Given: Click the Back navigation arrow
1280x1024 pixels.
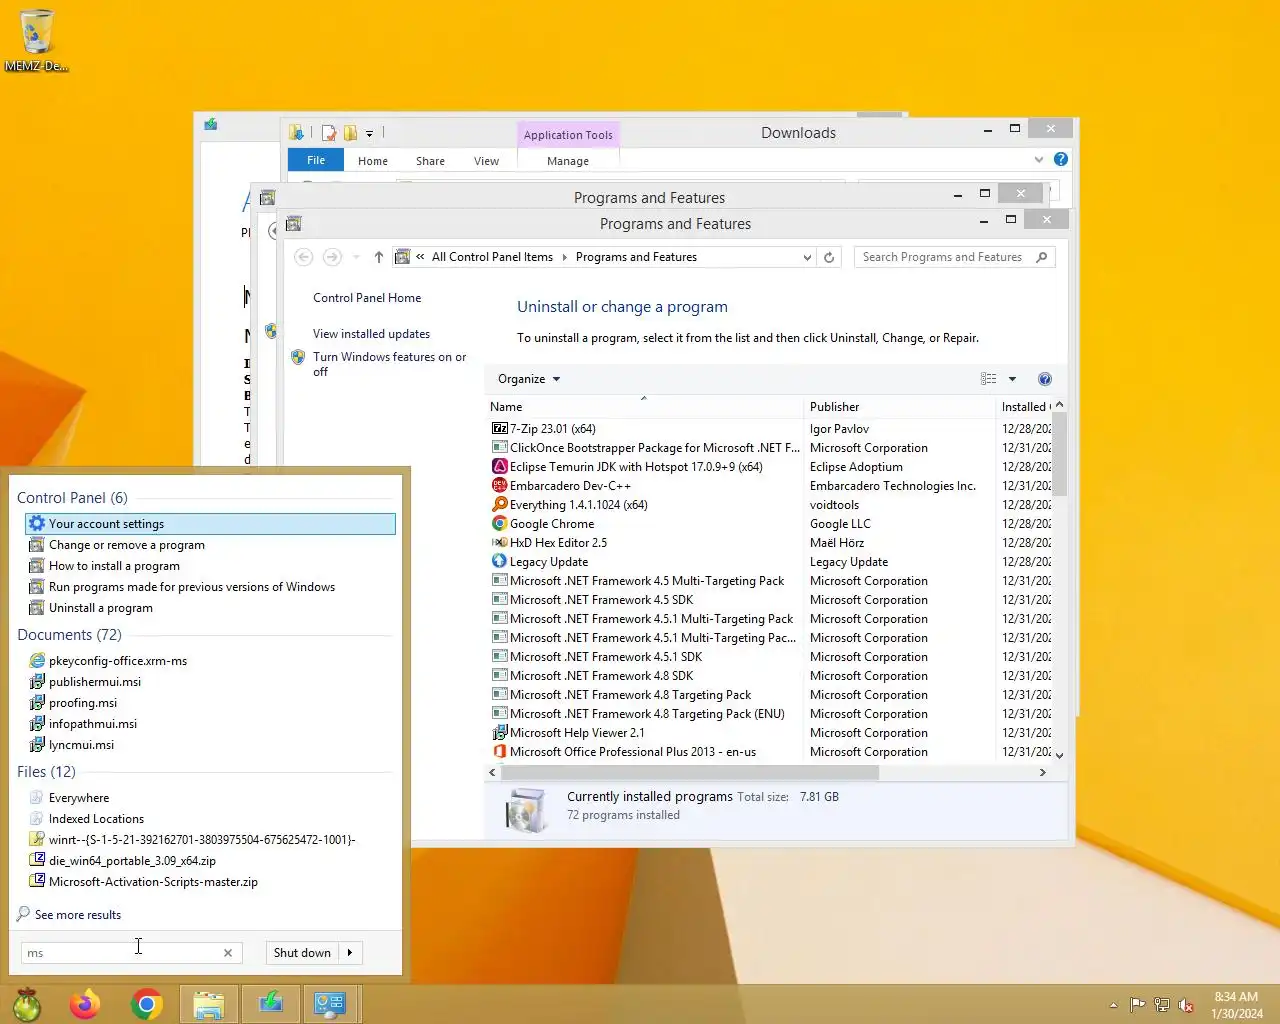Looking at the screenshot, I should pyautogui.click(x=304, y=257).
